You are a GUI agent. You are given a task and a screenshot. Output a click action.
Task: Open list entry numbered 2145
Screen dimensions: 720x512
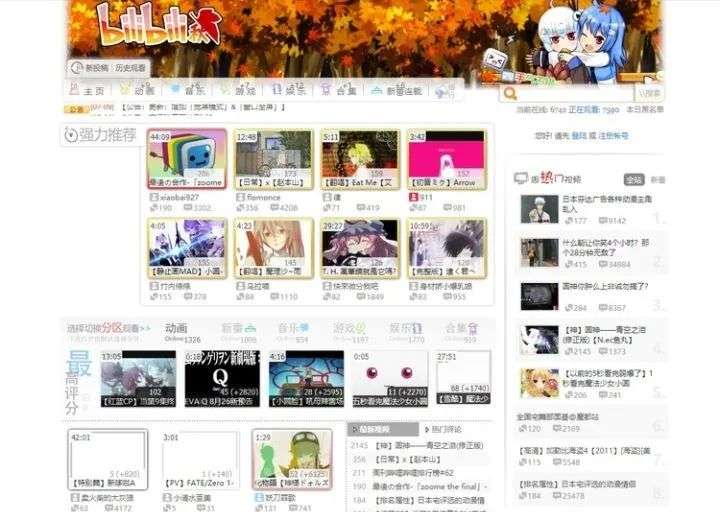[x=417, y=445]
